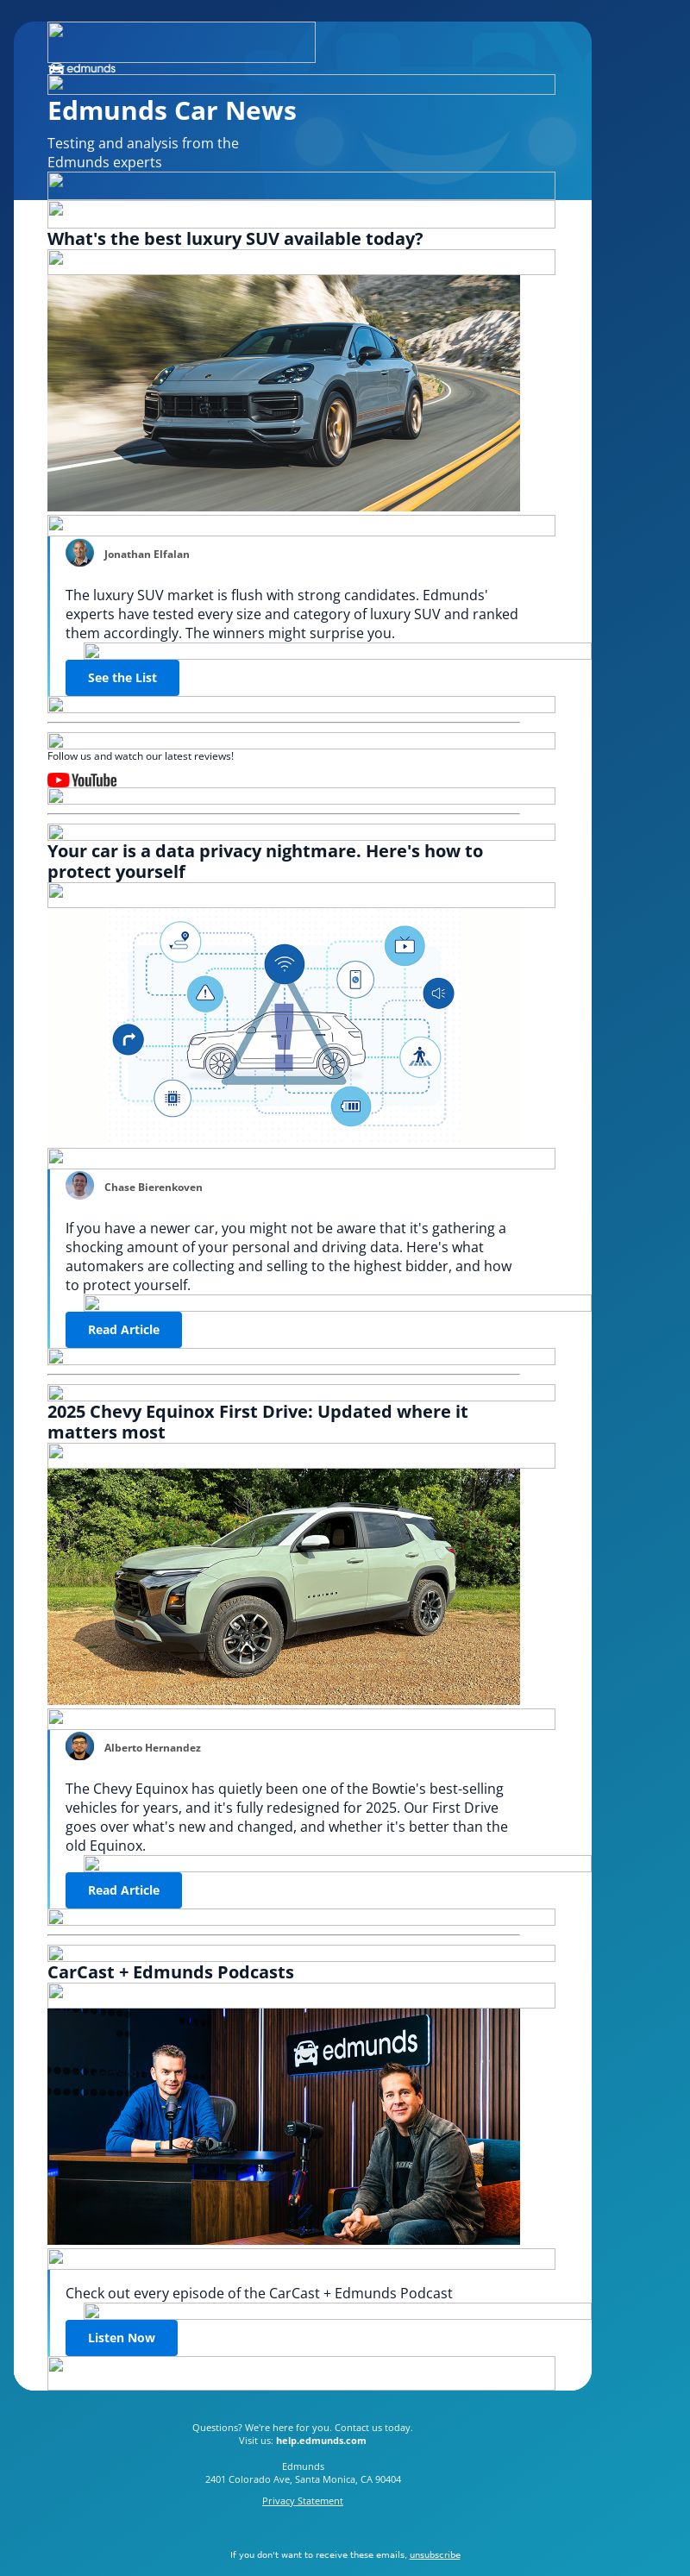Open the Privacy Statement link
Viewport: 690px width, 2576px height.
pos(302,2500)
